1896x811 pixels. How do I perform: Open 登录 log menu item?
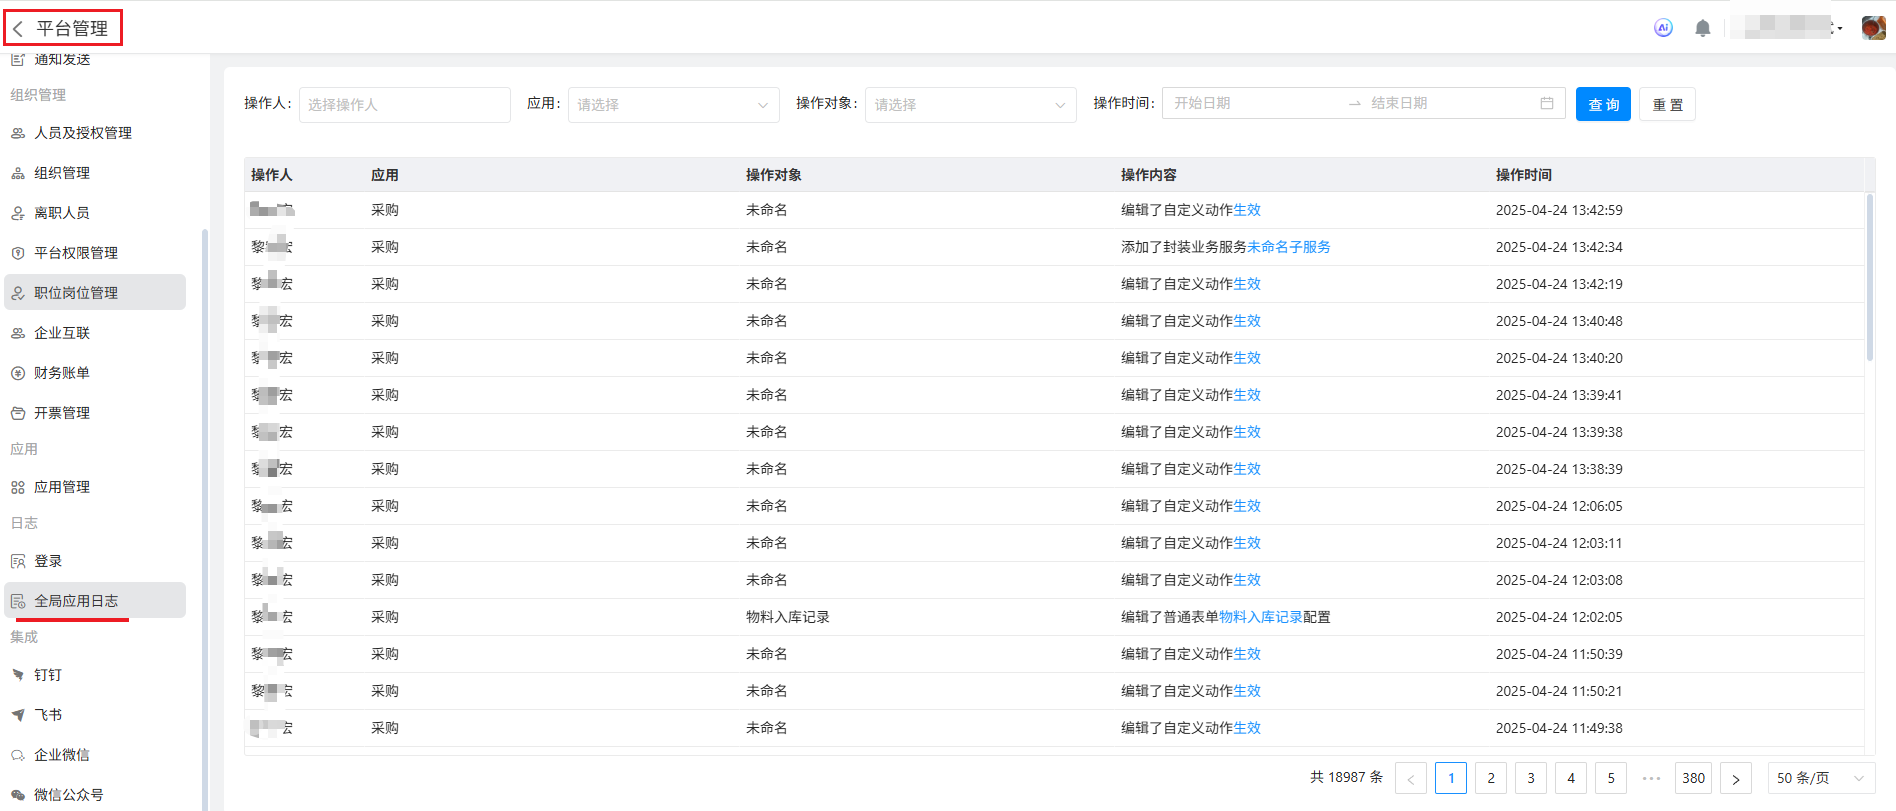[x=48, y=561]
